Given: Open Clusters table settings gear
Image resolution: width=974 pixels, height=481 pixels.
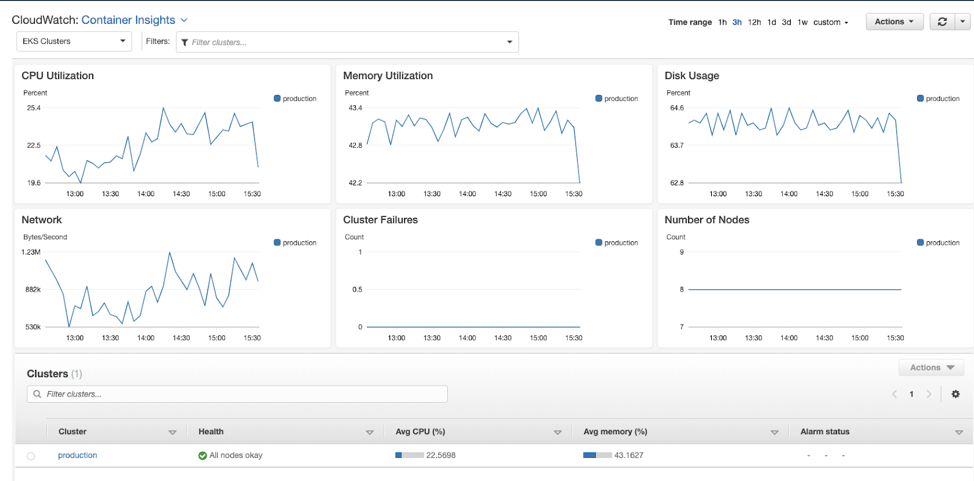Looking at the screenshot, I should point(955,394).
